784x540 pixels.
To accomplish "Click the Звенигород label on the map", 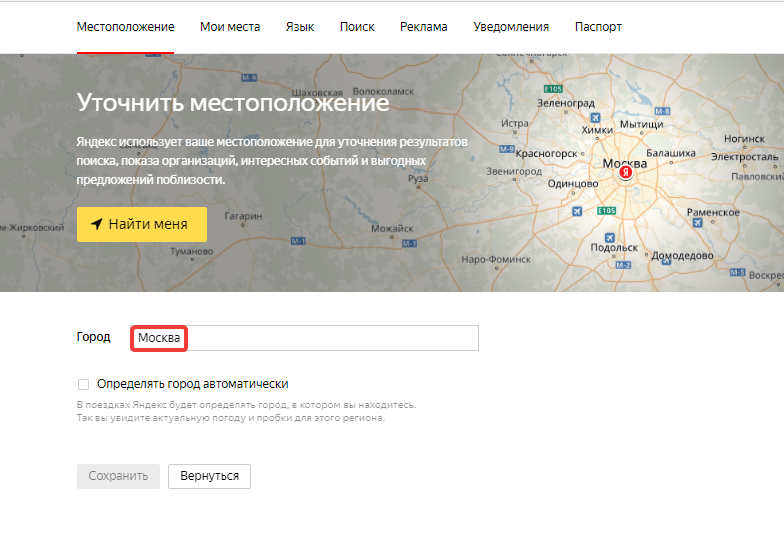I will [x=514, y=171].
